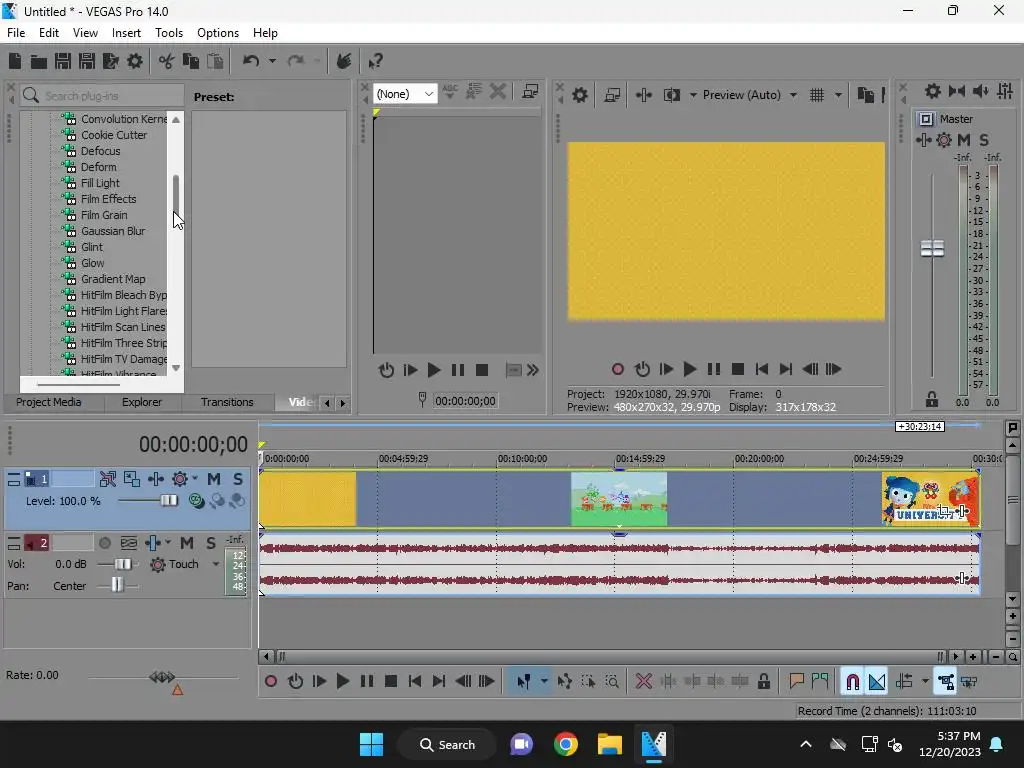The image size is (1024, 768).
Task: Toggle Enable Snapping magnet button
Action: click(x=852, y=682)
